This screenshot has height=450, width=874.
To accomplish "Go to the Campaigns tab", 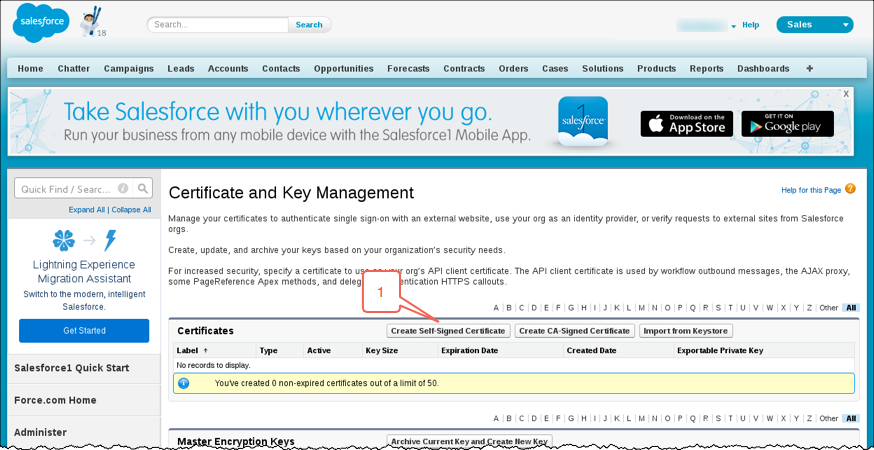I will coord(129,69).
